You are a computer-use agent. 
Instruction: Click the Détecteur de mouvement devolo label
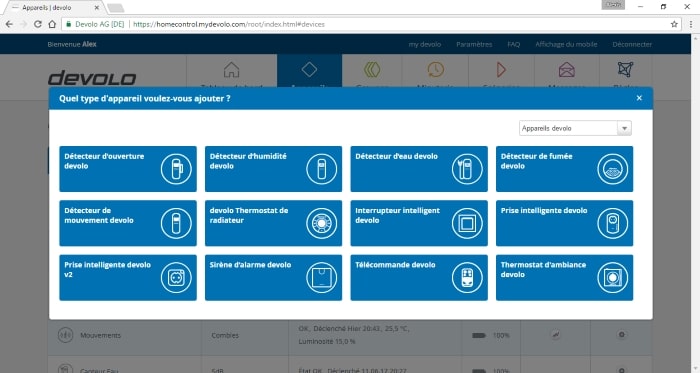pos(99,216)
